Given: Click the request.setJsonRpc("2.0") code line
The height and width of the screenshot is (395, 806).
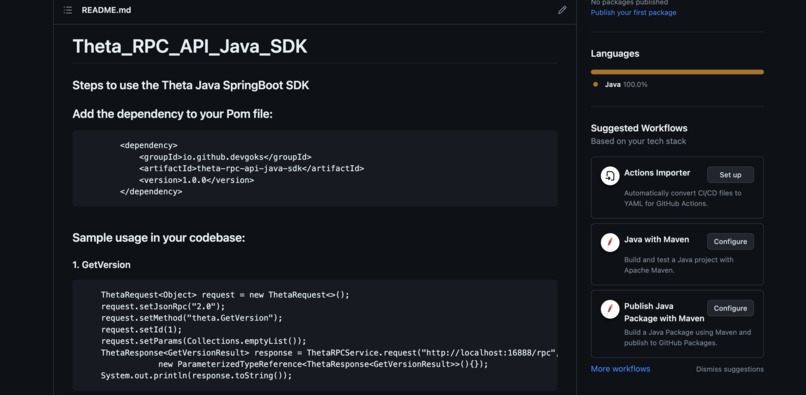Looking at the screenshot, I should (x=163, y=307).
